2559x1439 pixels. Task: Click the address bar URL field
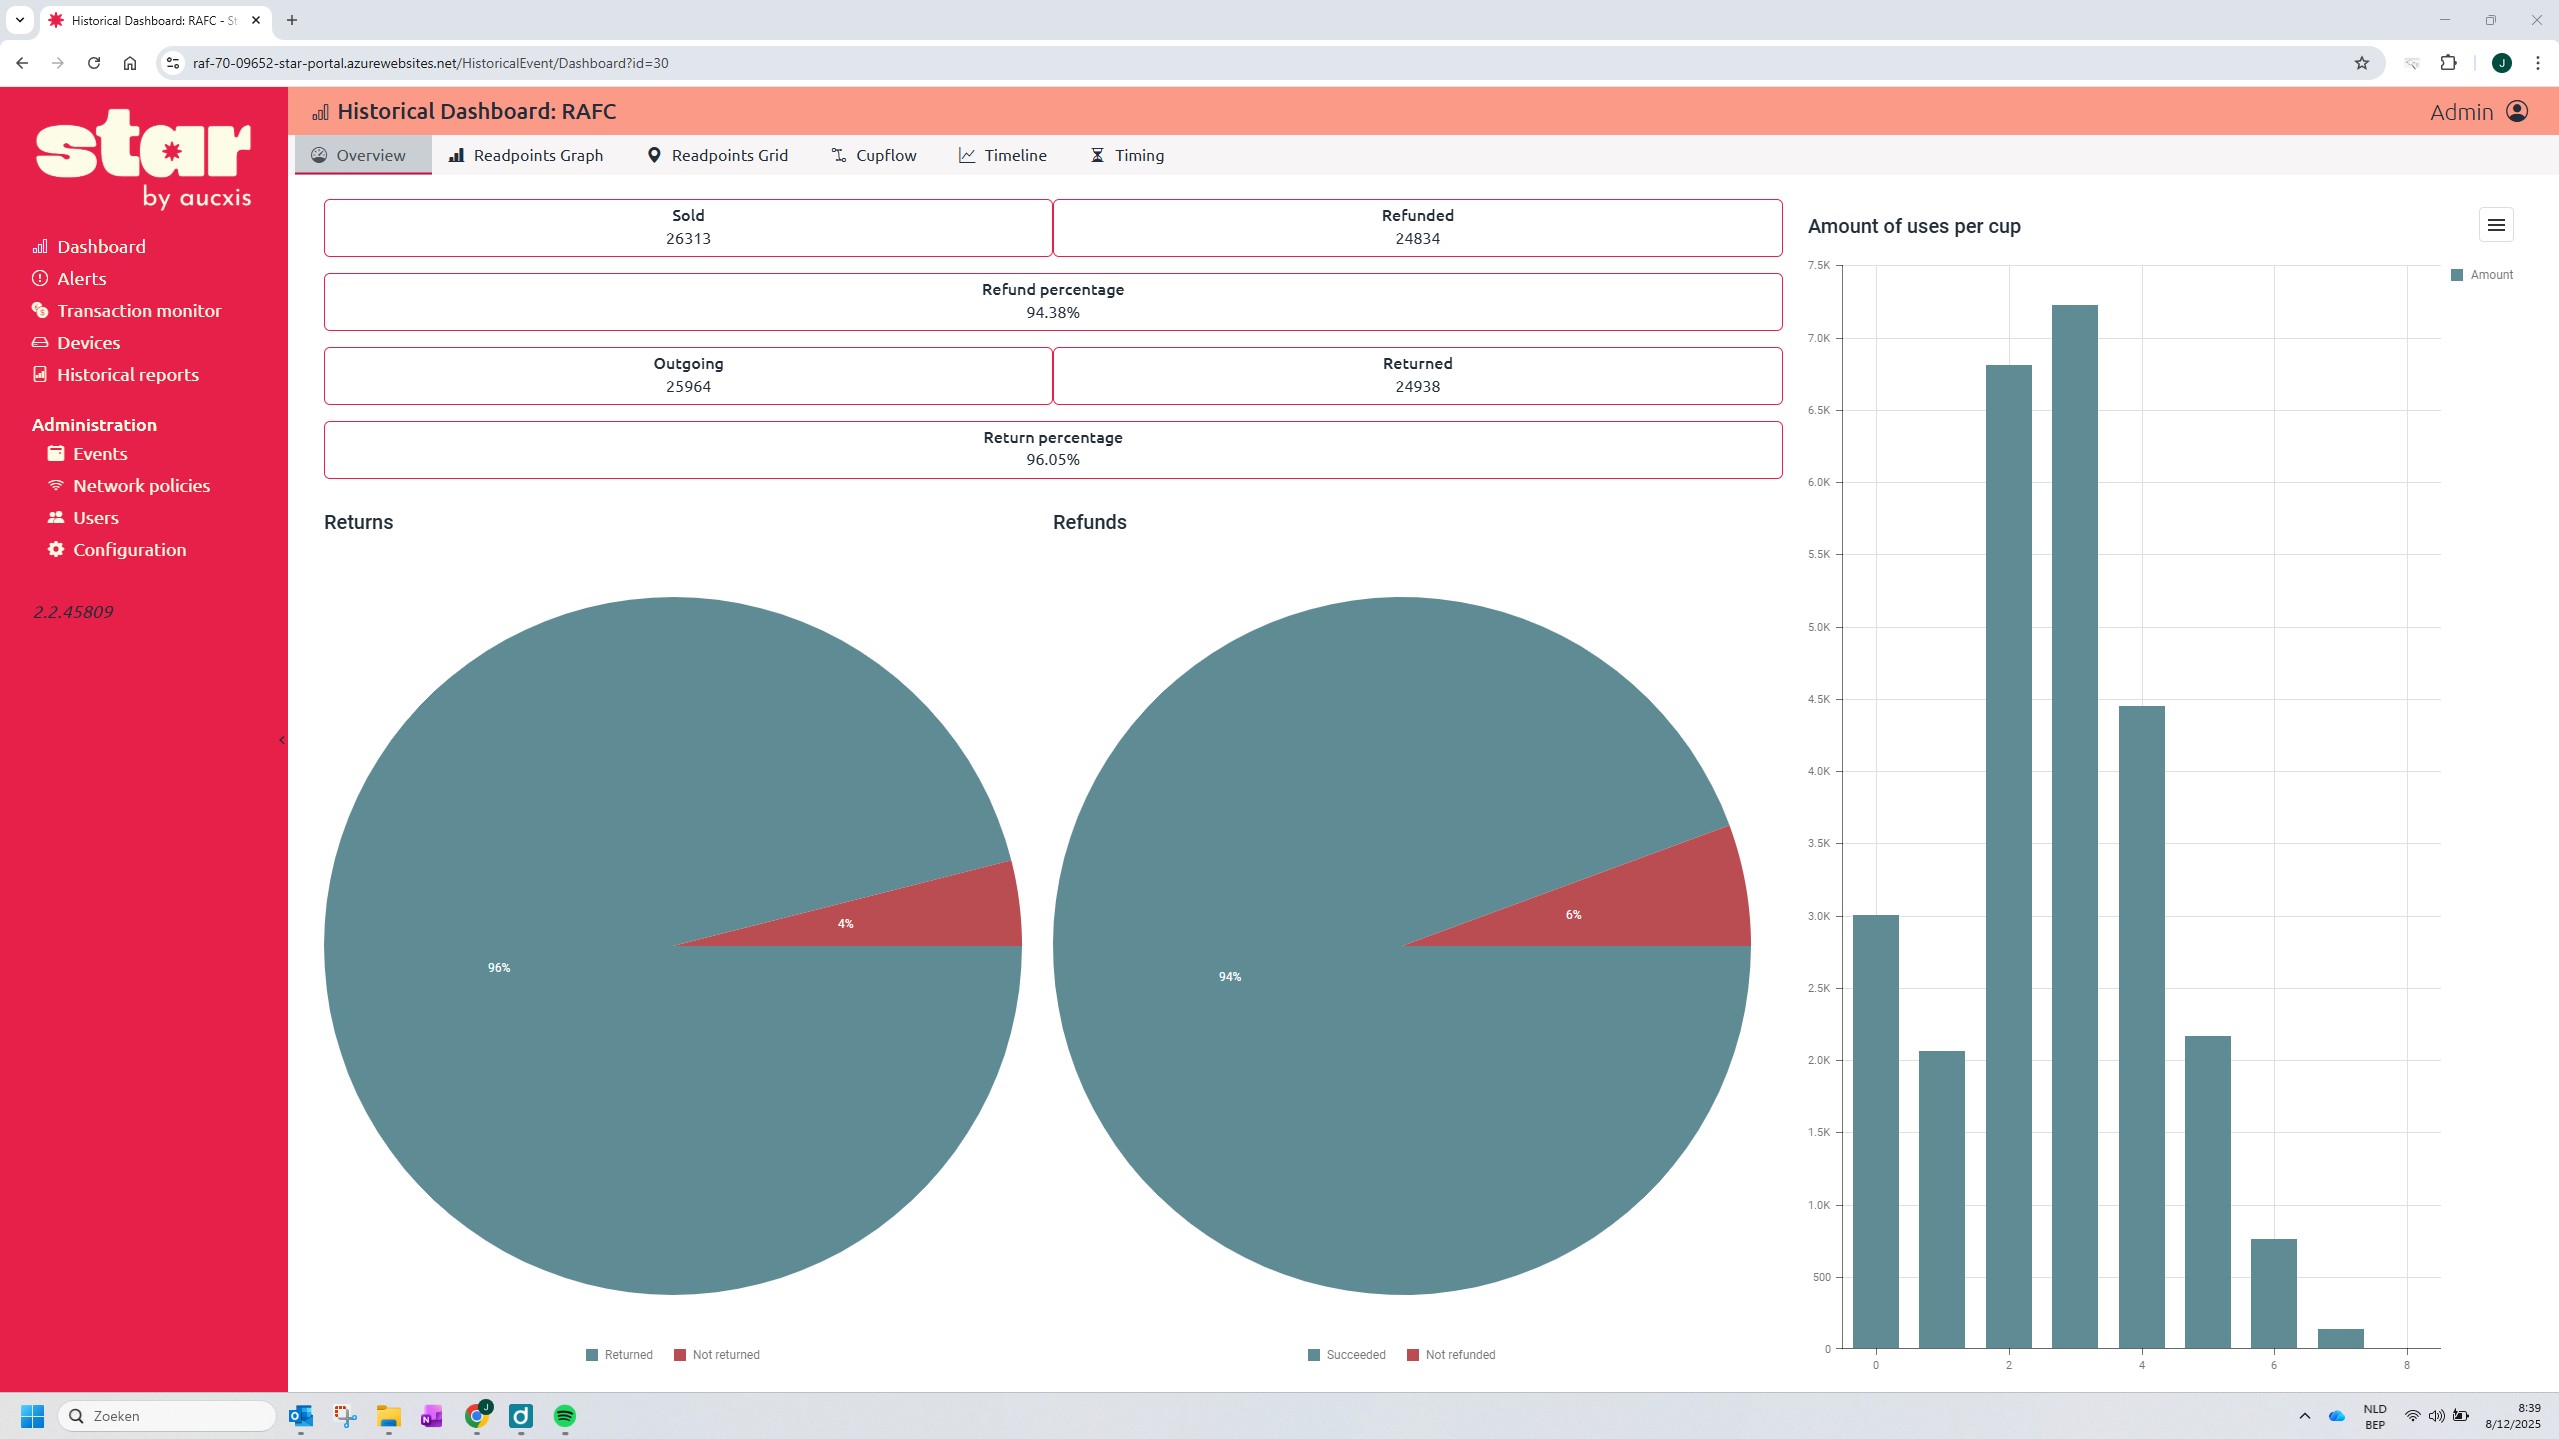1260,63
